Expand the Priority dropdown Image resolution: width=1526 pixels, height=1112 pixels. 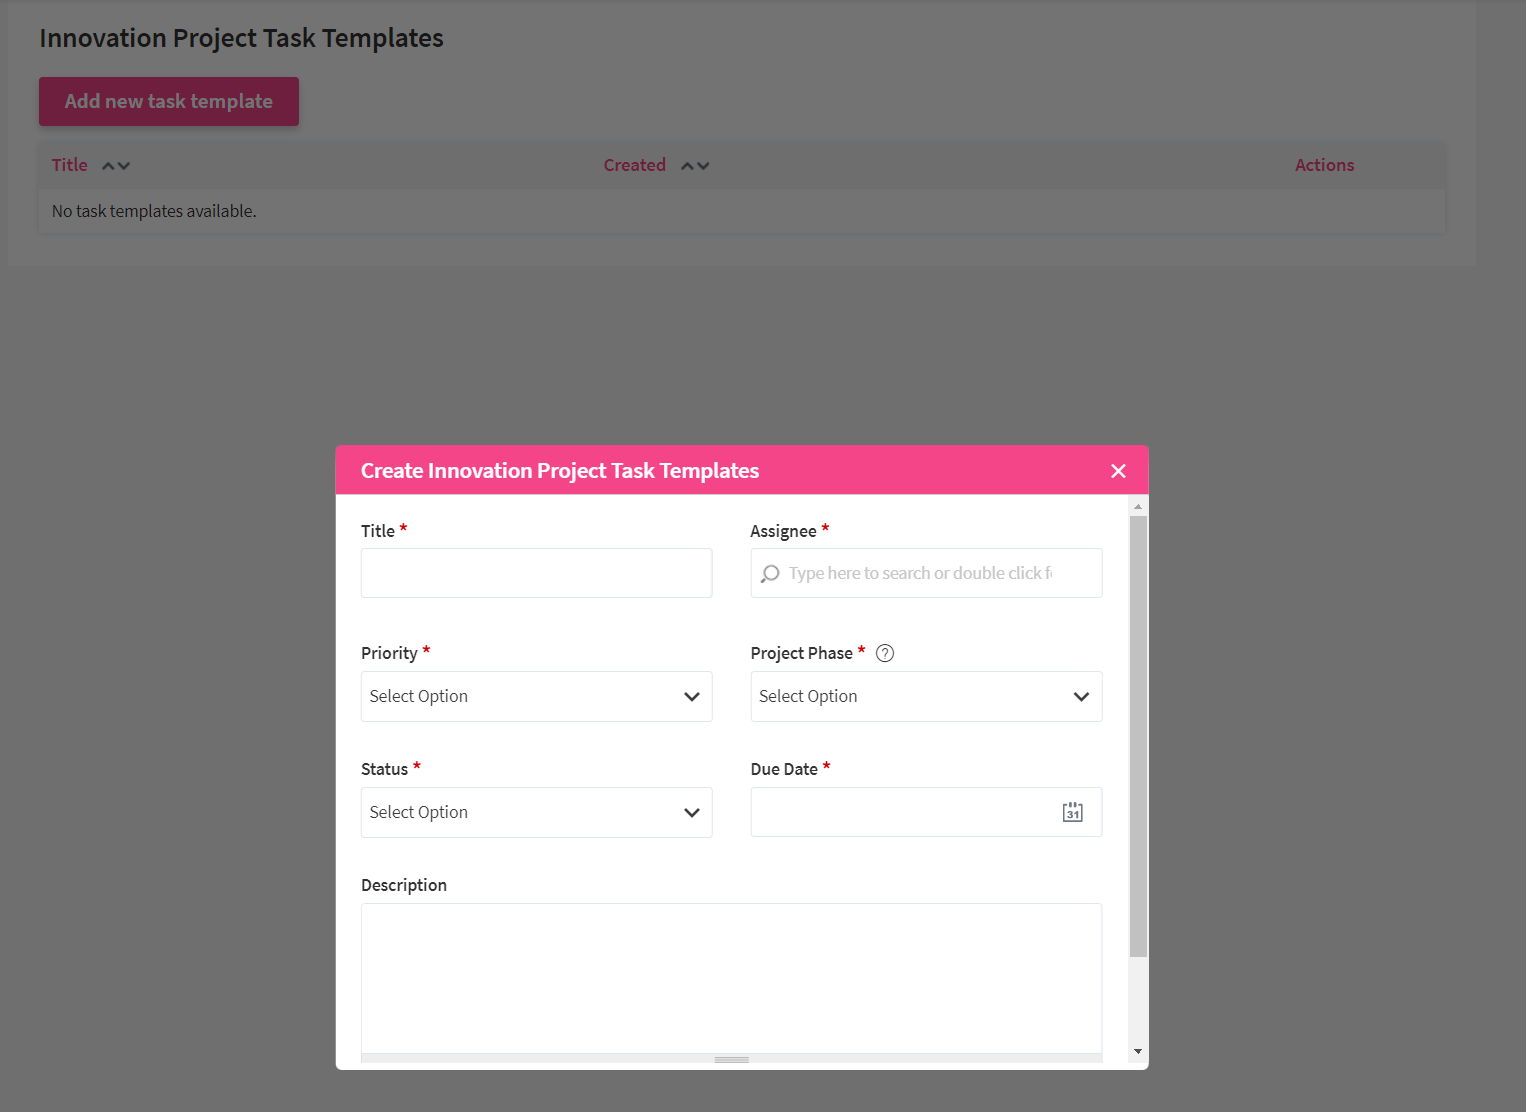pos(536,696)
